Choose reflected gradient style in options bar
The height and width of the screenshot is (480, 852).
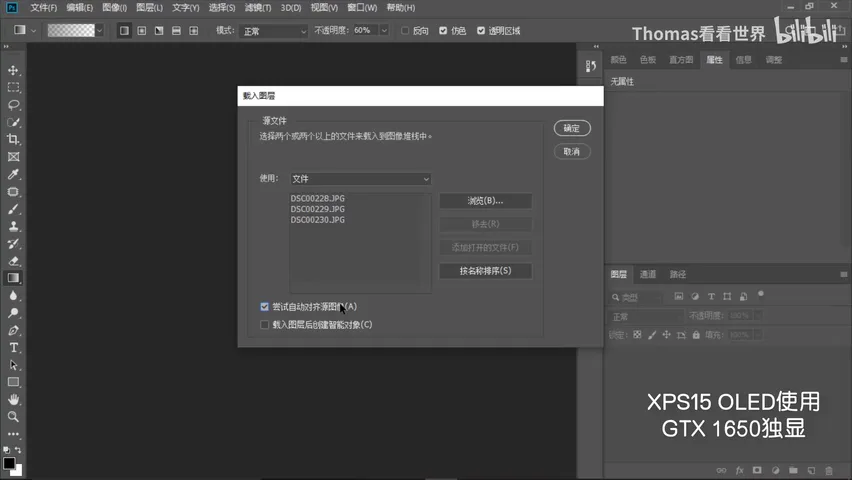tap(176, 31)
